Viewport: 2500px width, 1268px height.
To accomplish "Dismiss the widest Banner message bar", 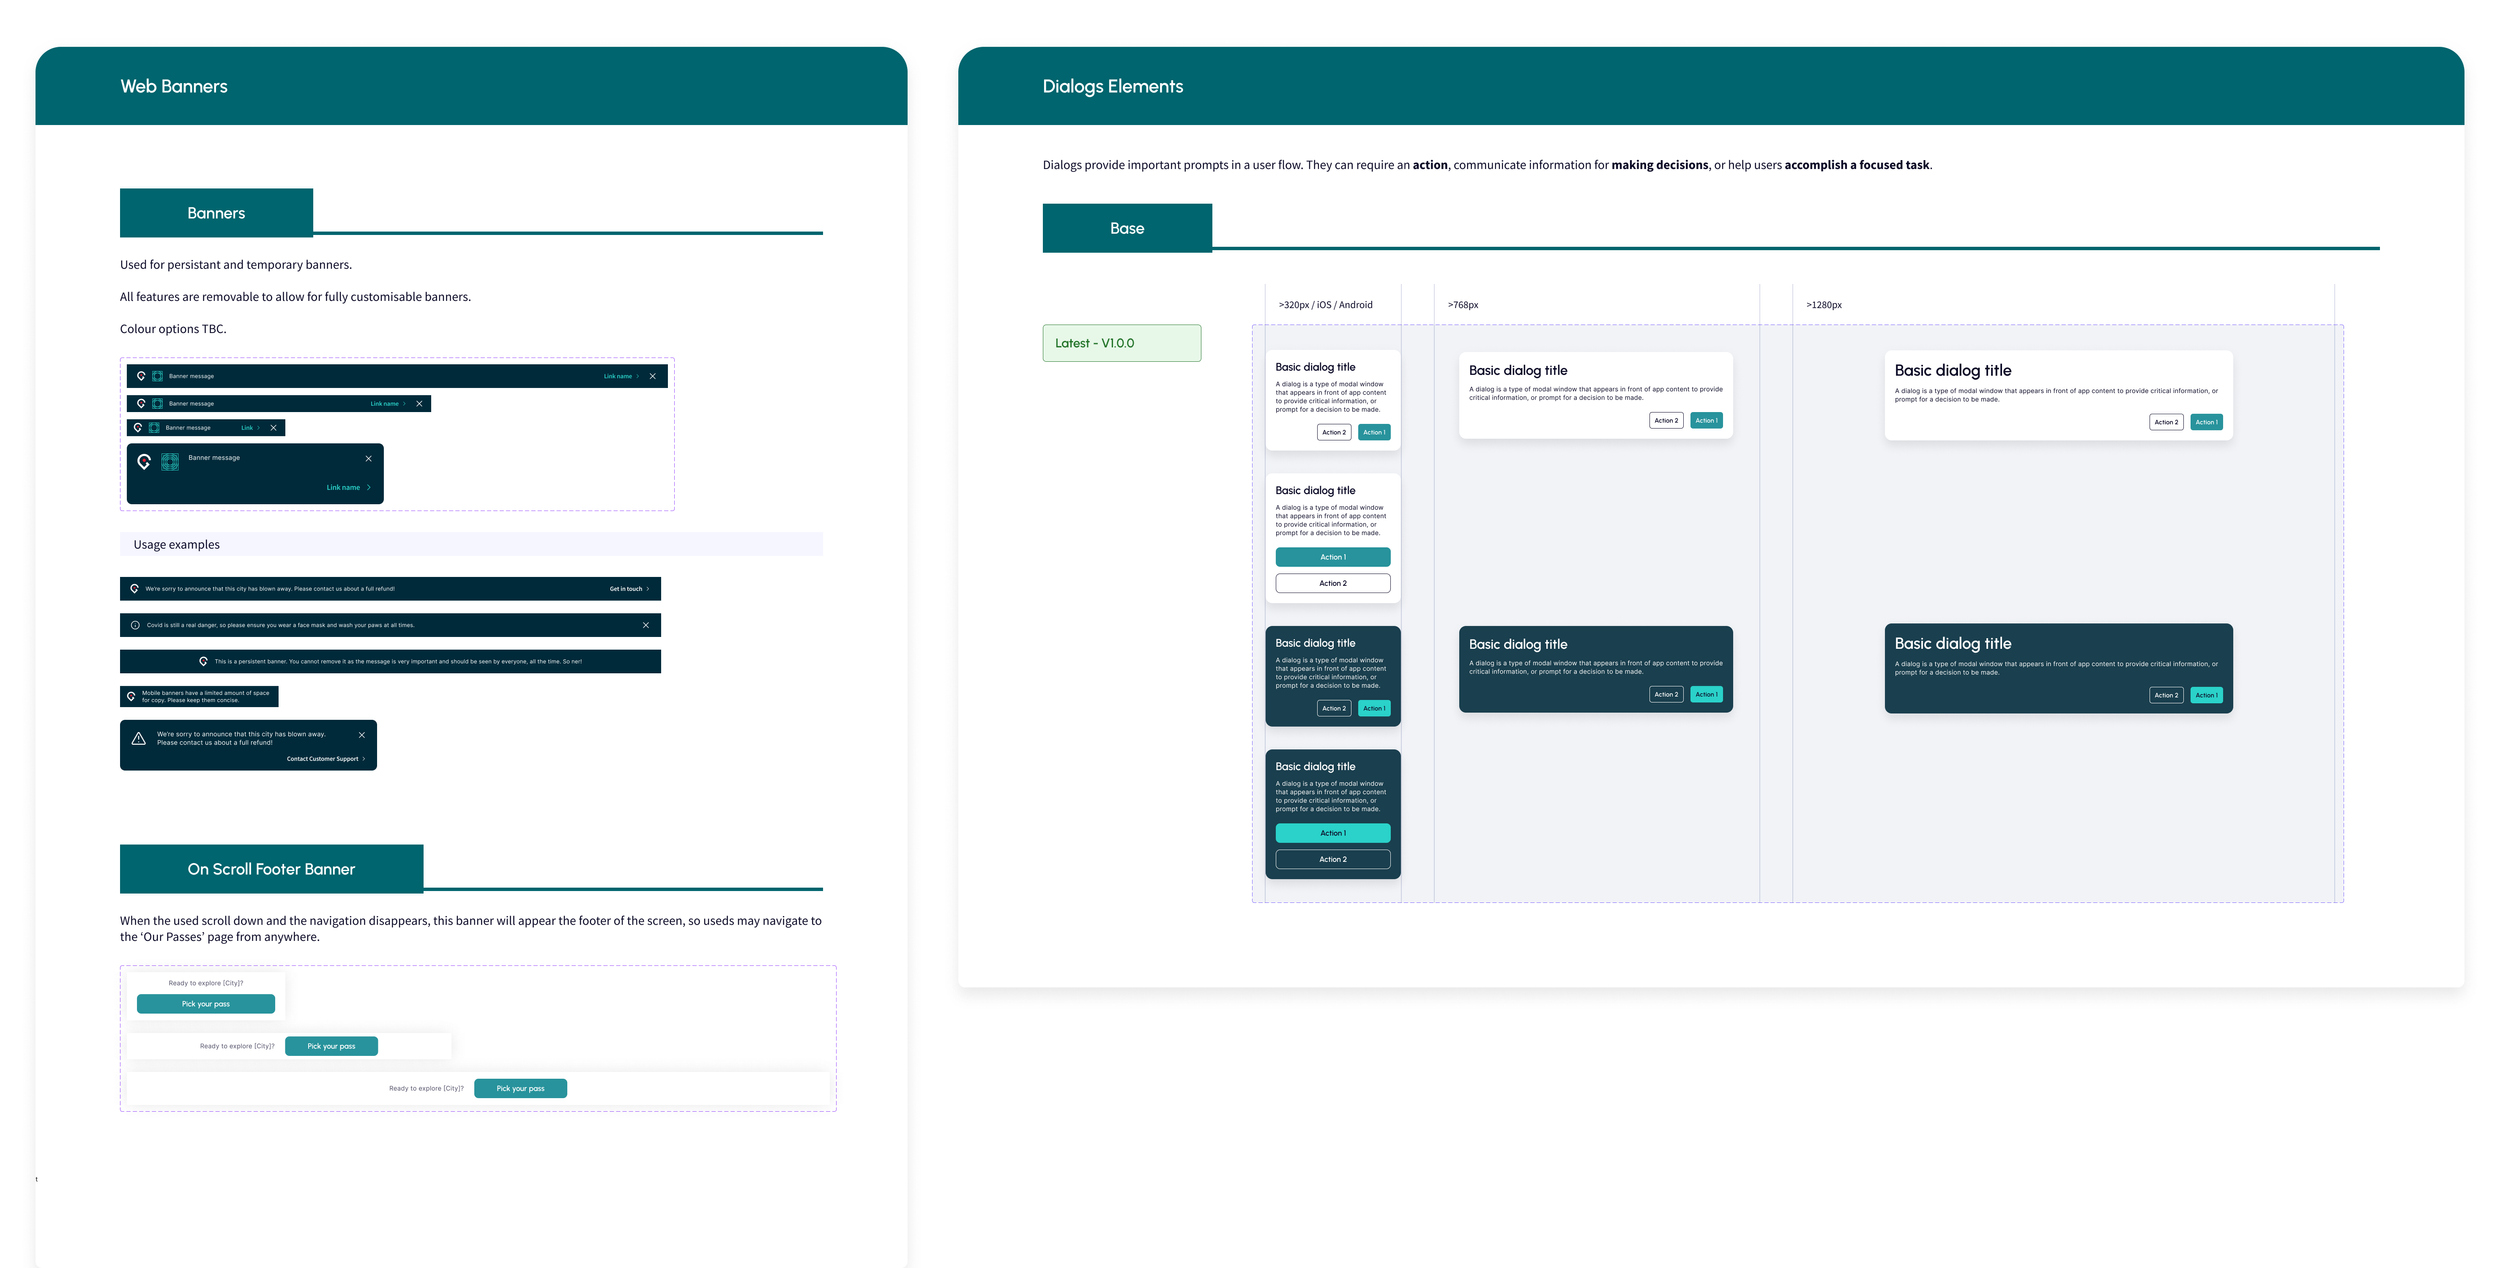I will [x=652, y=376].
